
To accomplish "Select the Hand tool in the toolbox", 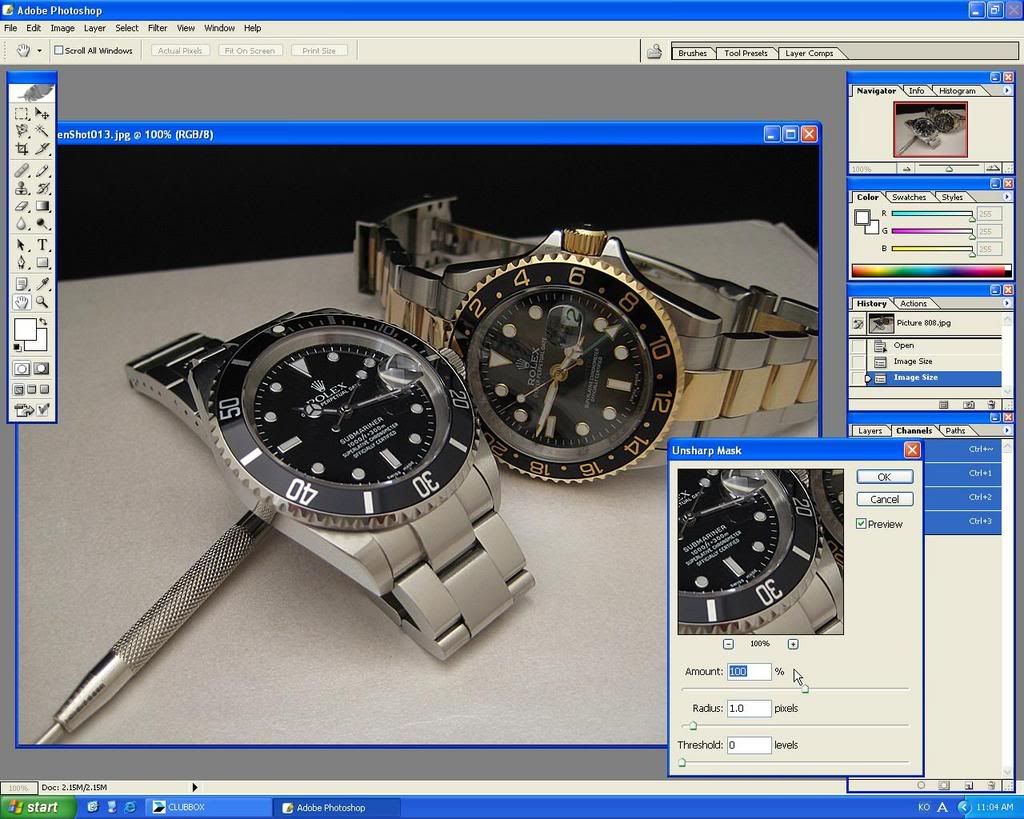I will tap(22, 302).
